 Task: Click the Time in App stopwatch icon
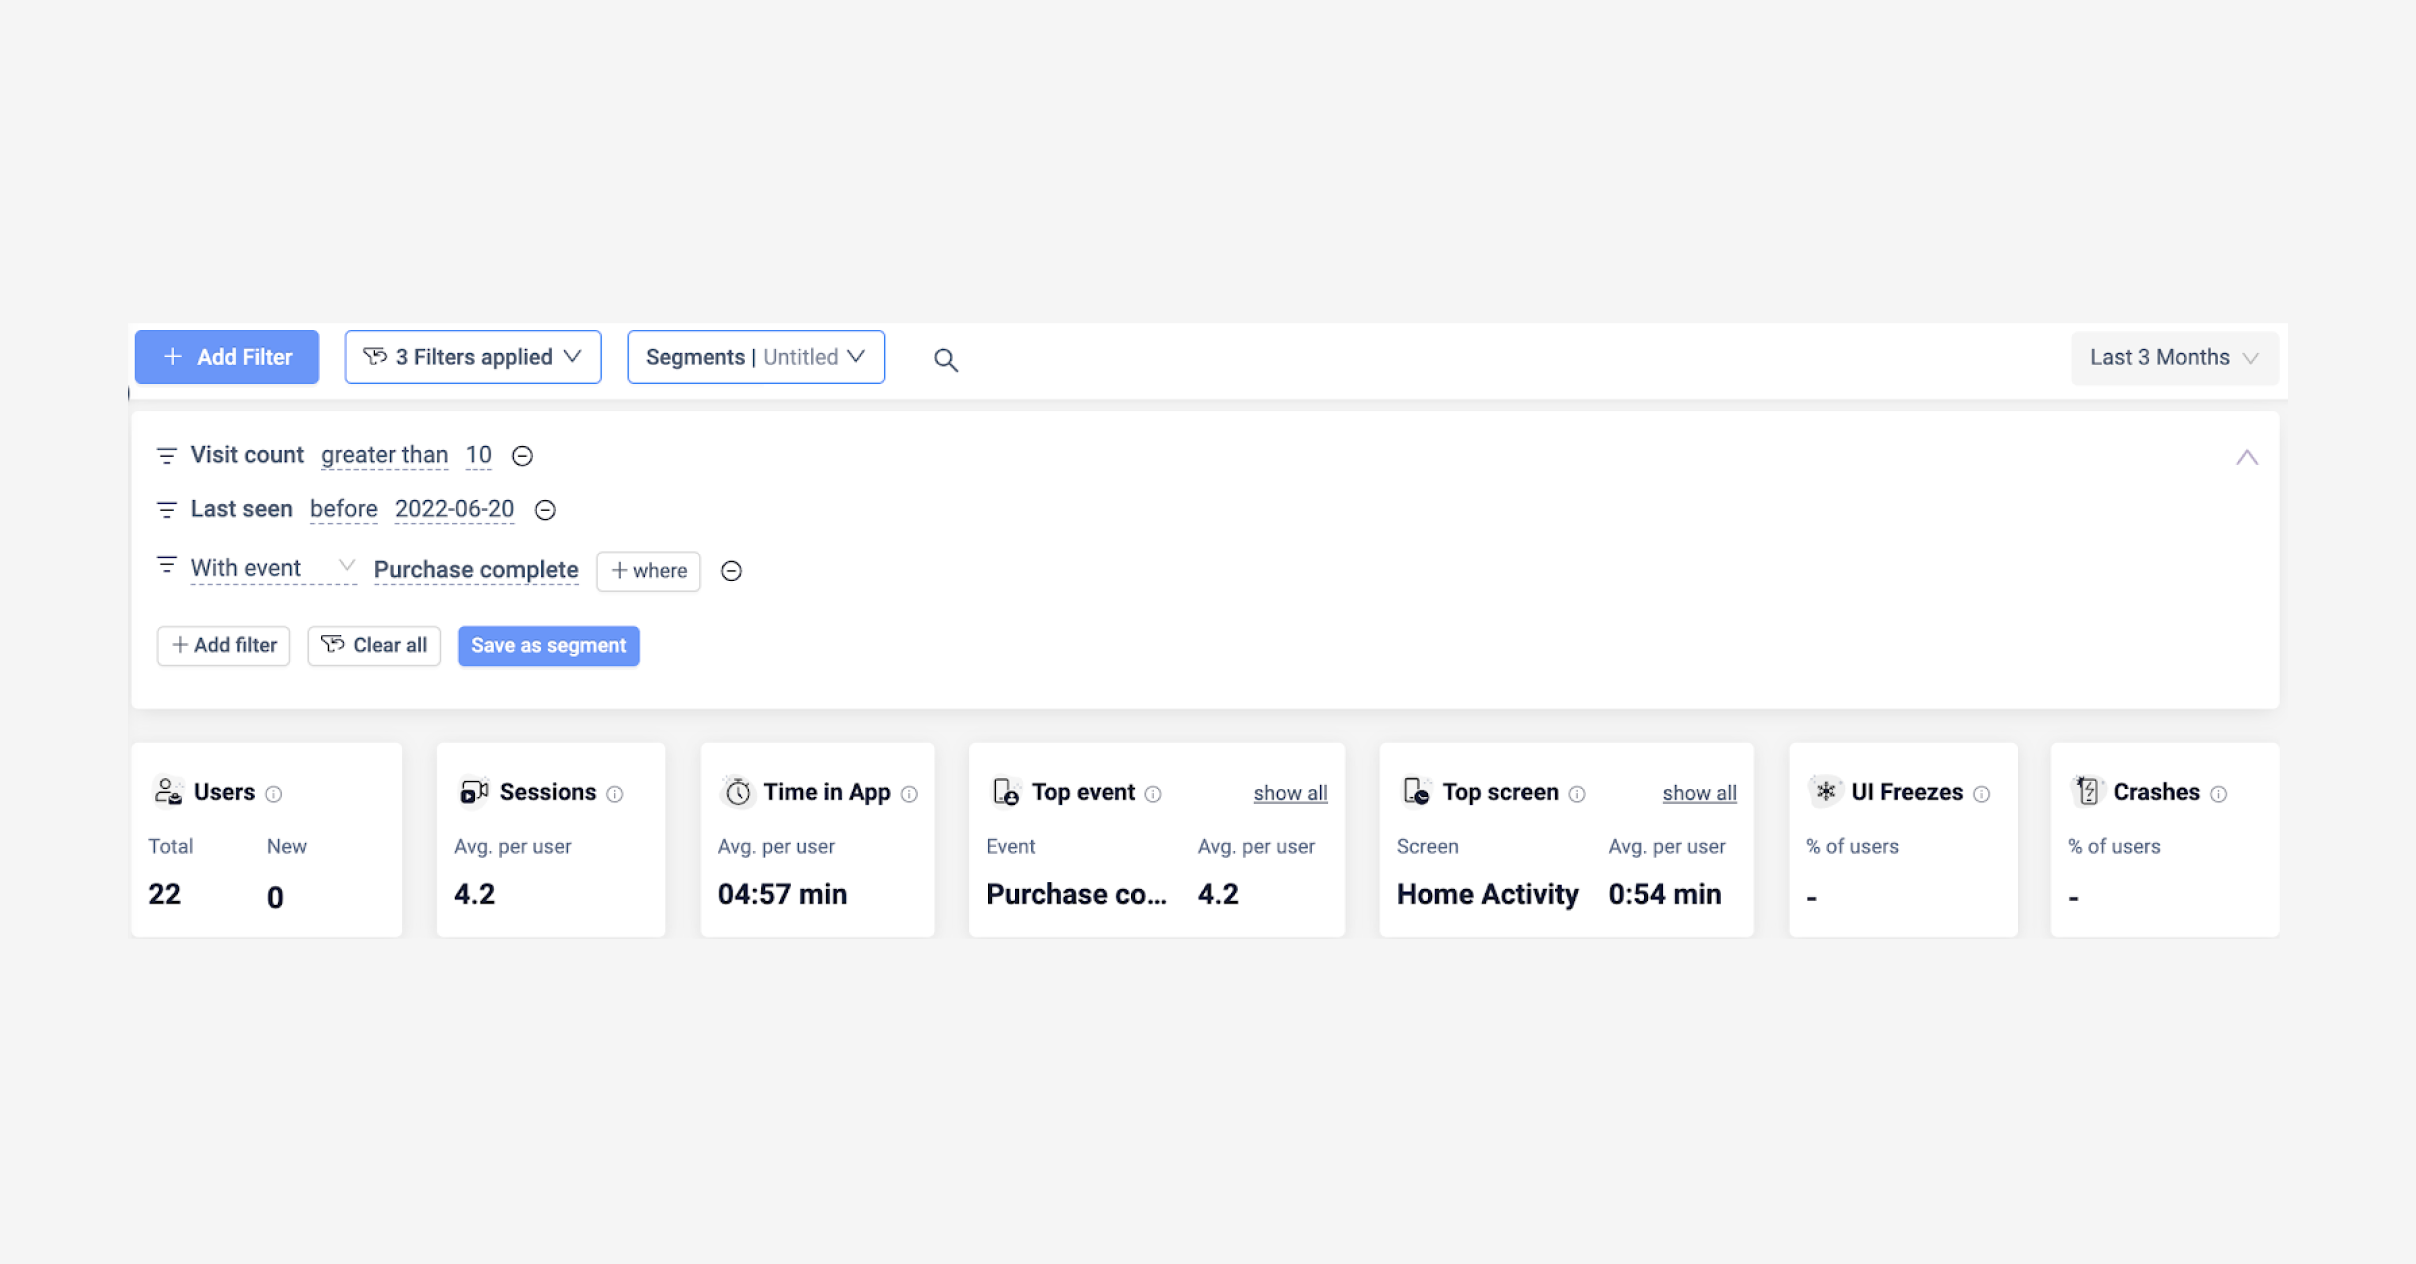click(737, 791)
